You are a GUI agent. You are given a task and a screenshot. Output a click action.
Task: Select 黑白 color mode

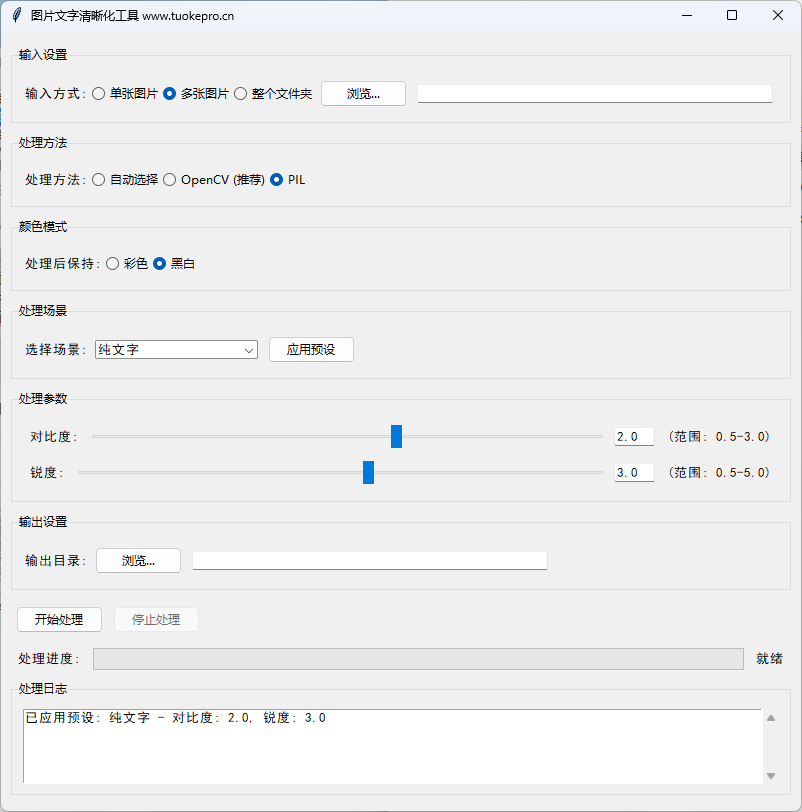coord(174,264)
